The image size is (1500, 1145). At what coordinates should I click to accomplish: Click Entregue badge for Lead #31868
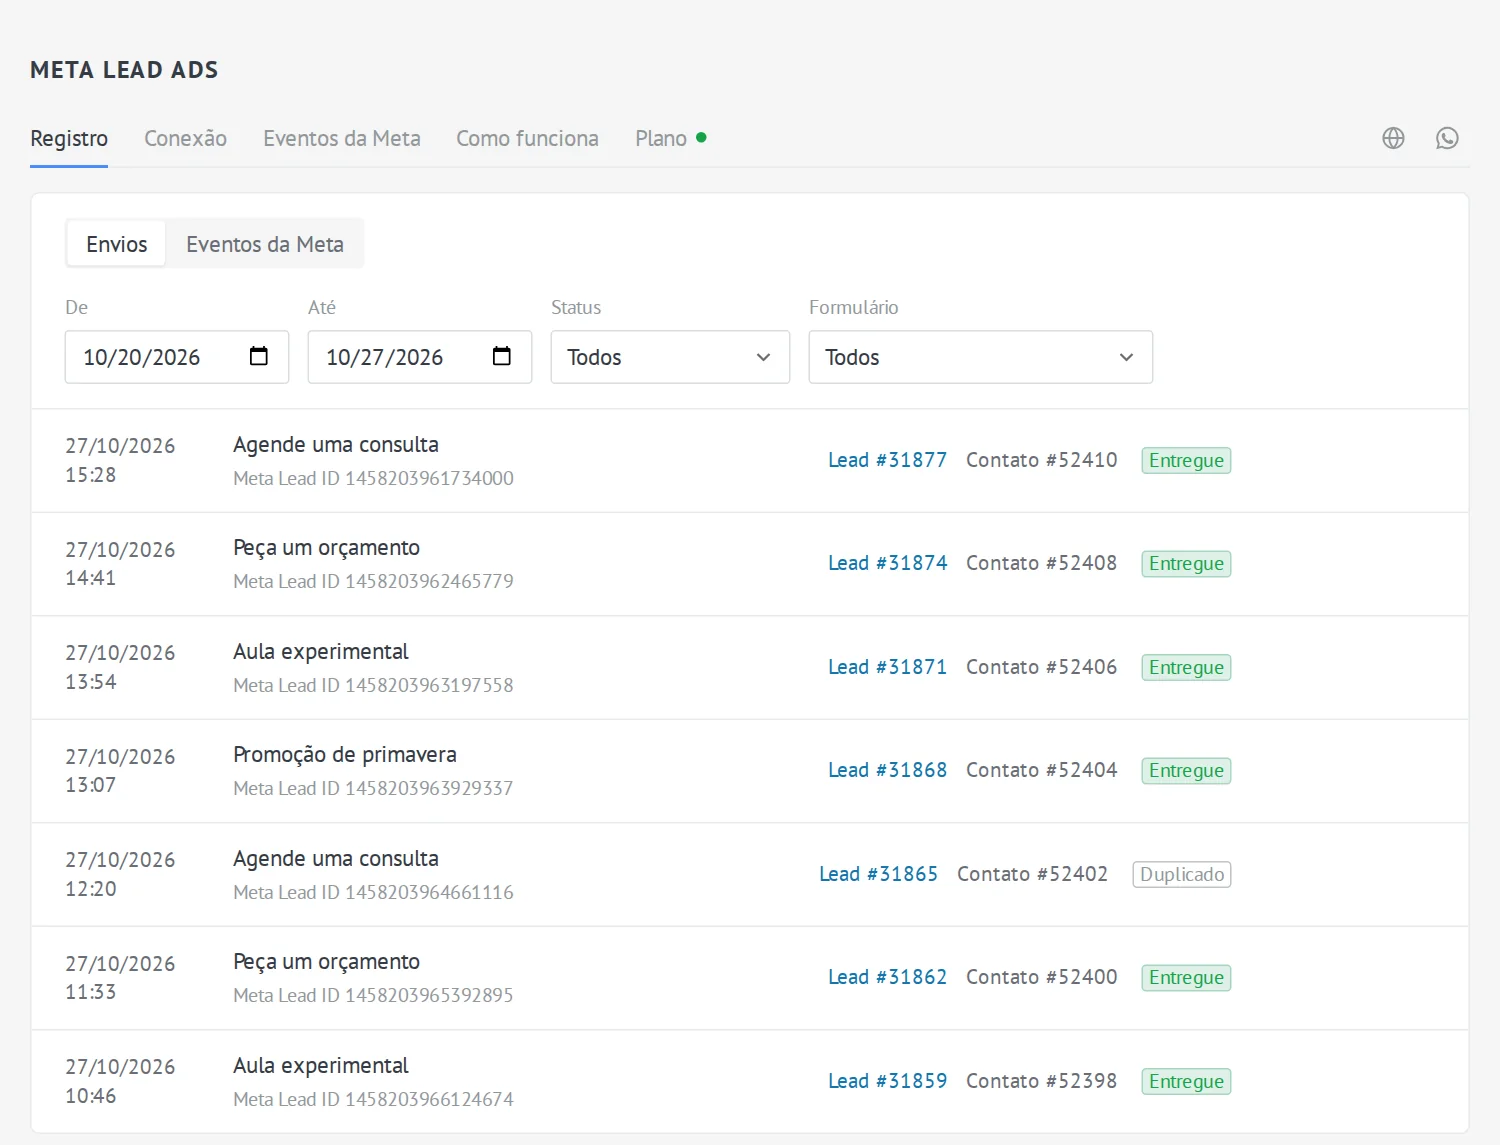(x=1186, y=770)
